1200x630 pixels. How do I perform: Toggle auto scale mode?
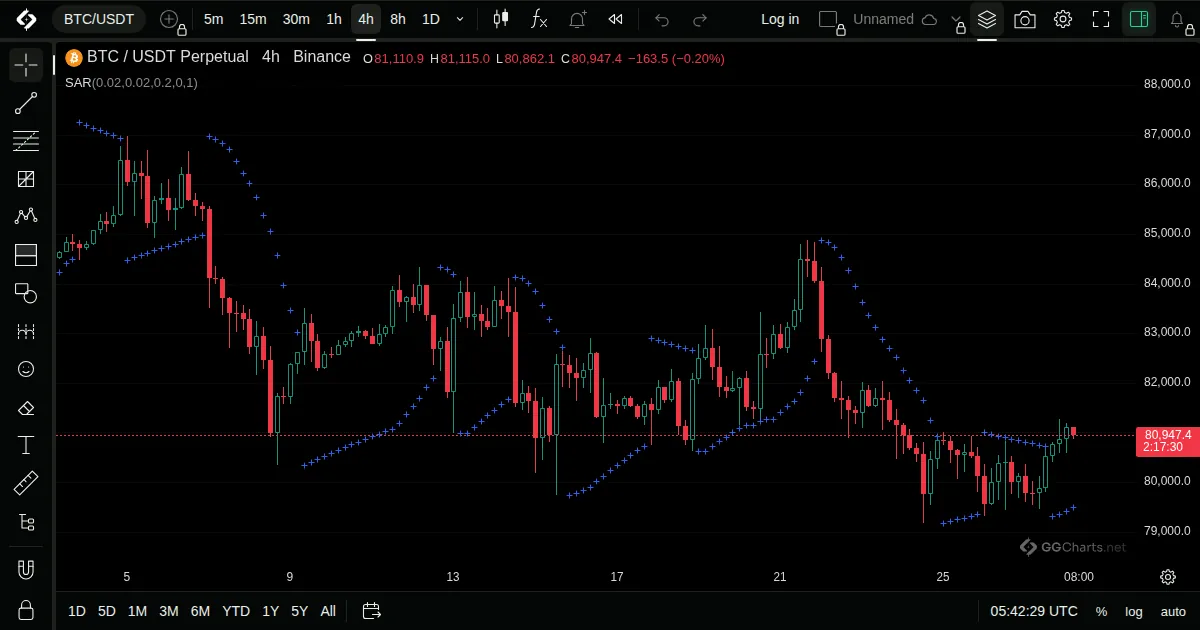tap(1173, 611)
